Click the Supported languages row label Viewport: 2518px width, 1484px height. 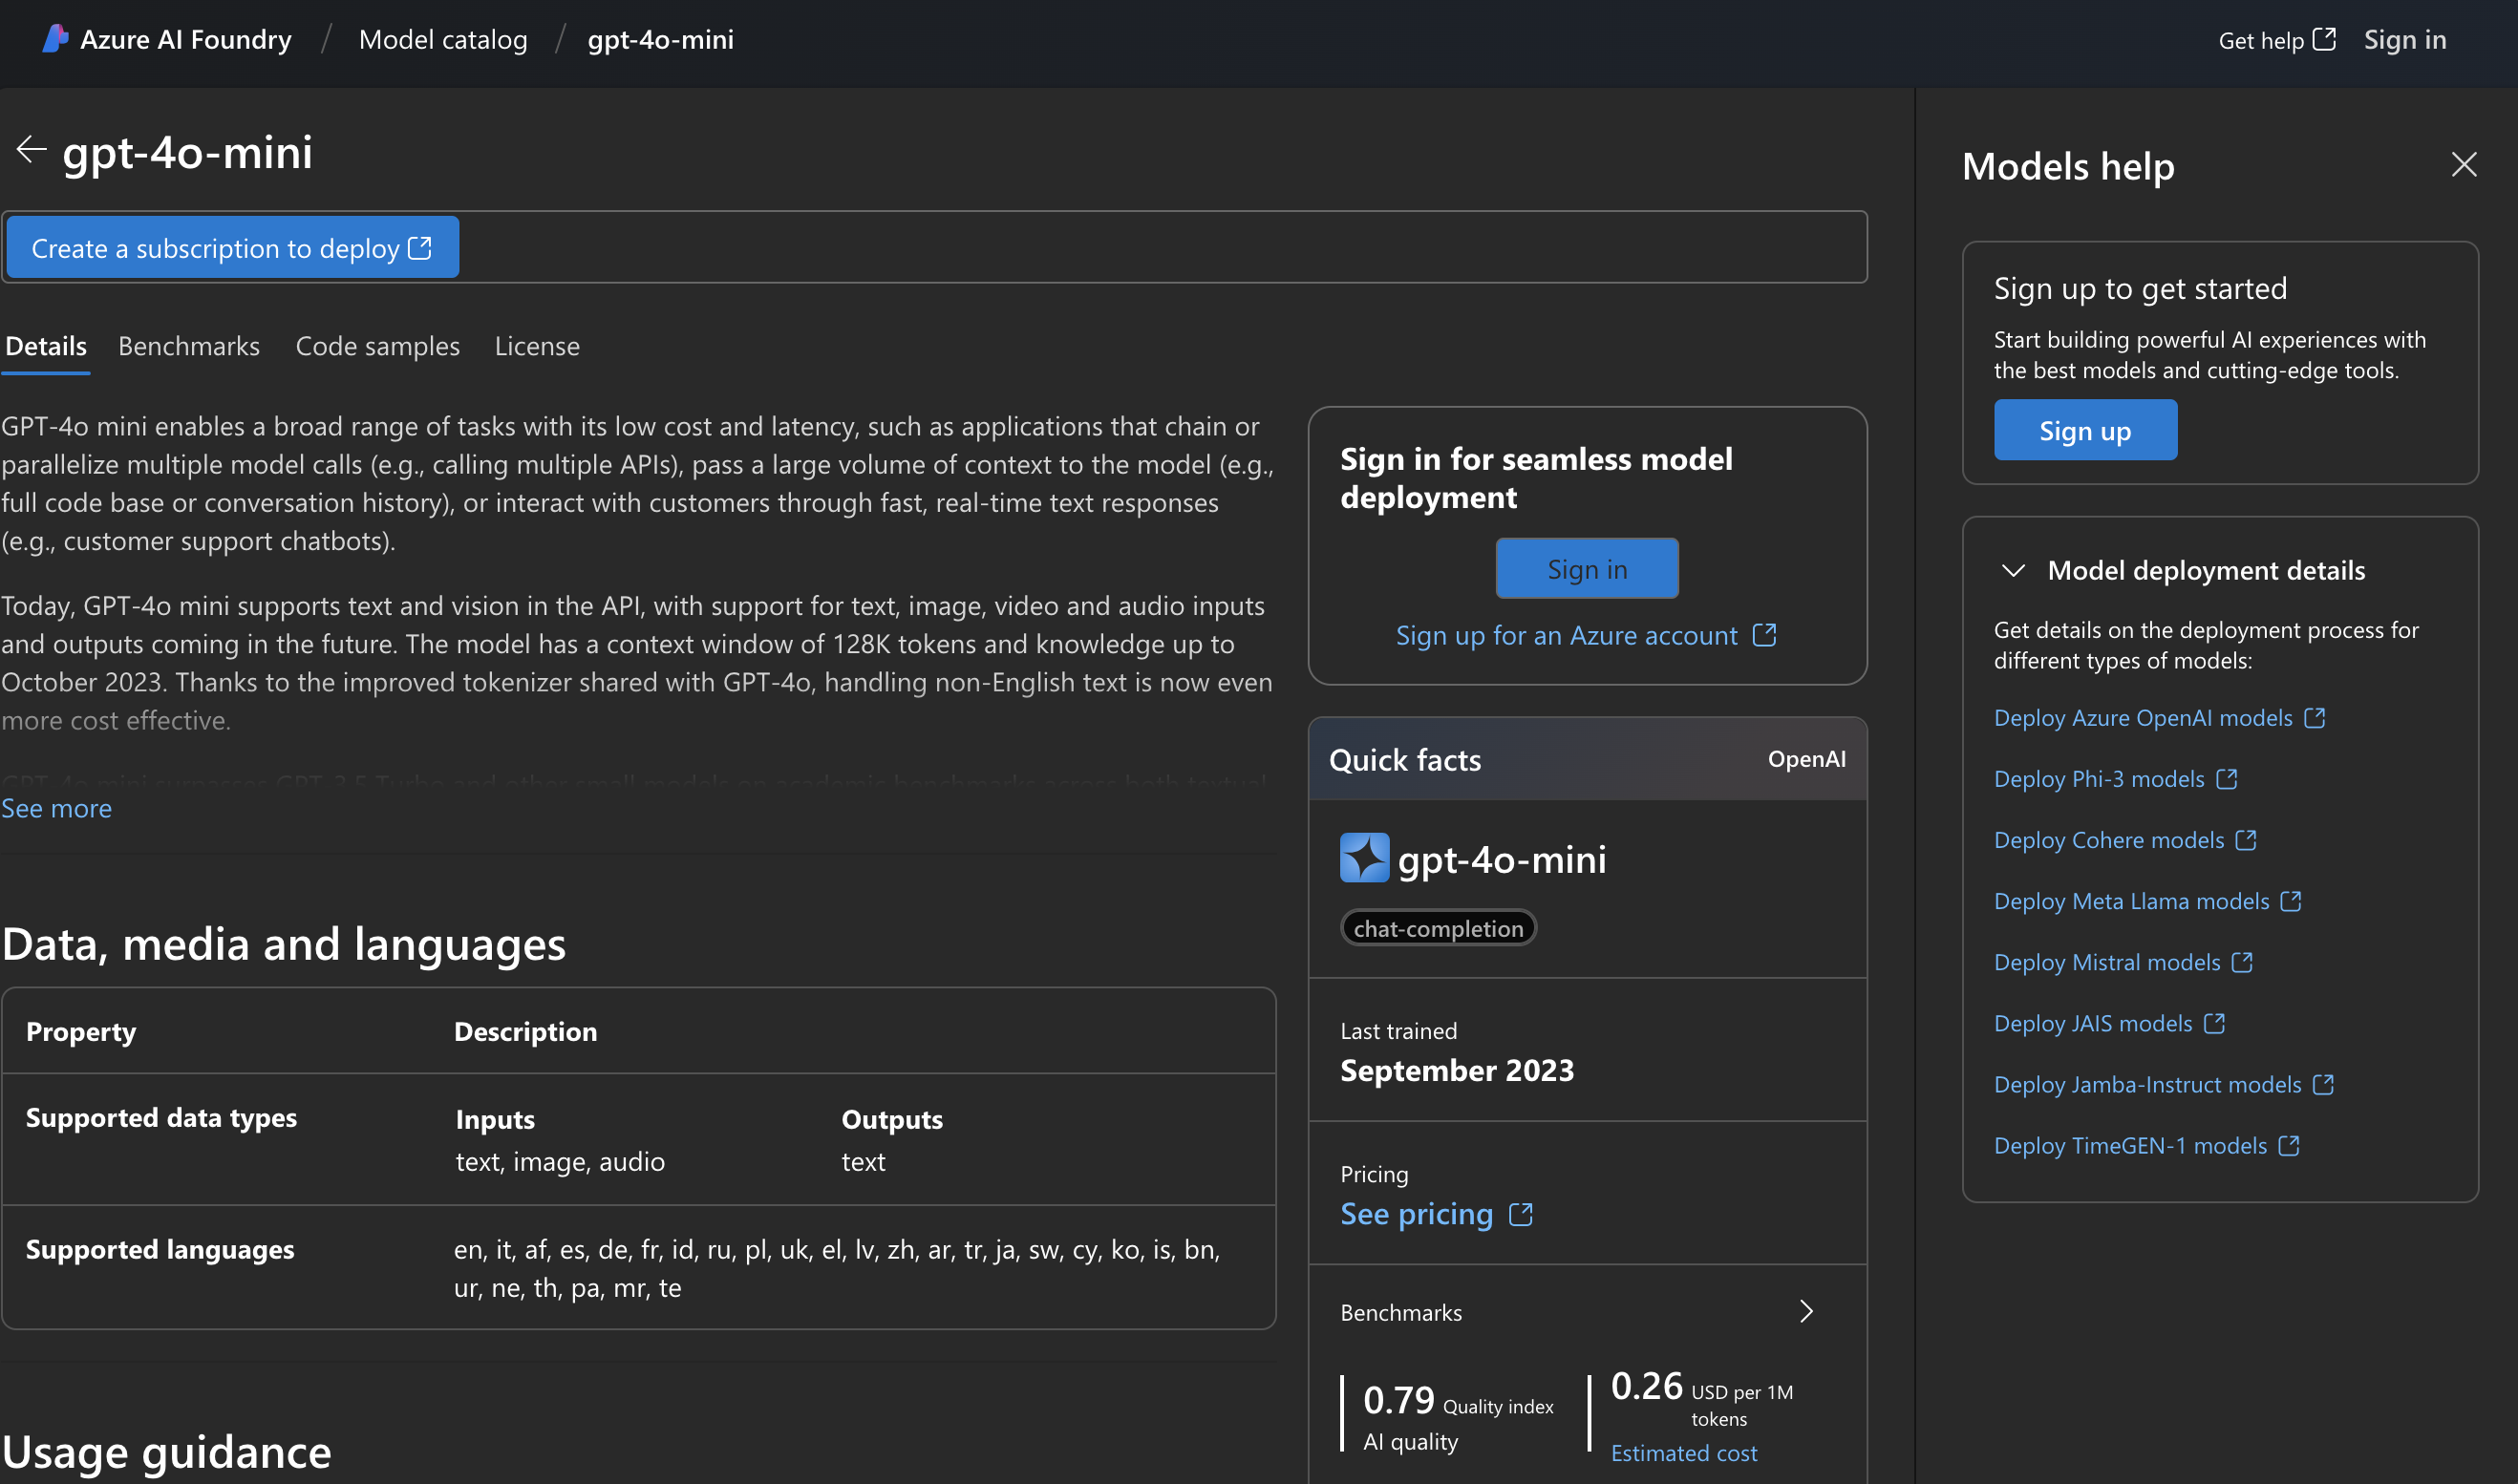tap(160, 1249)
